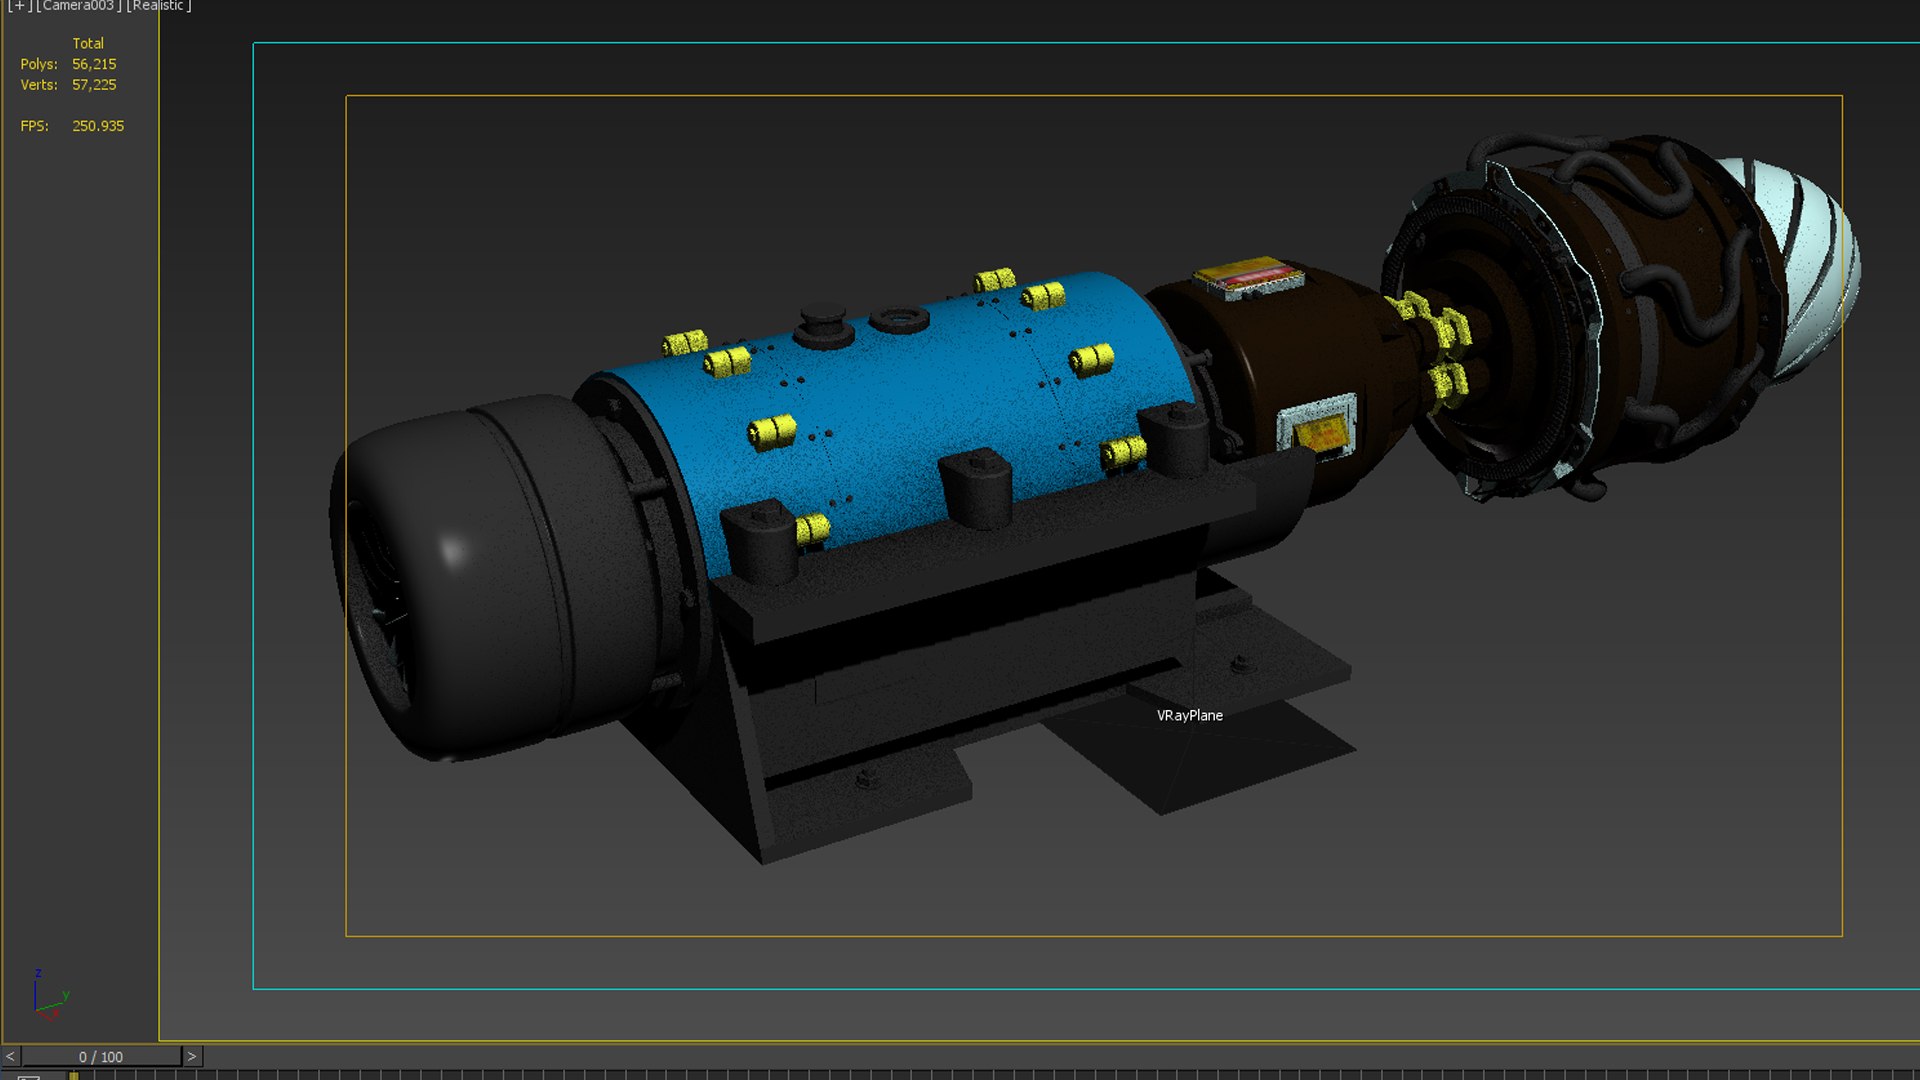
Task: Grab the 0 / 100 time slider handle
Action: tap(101, 1056)
